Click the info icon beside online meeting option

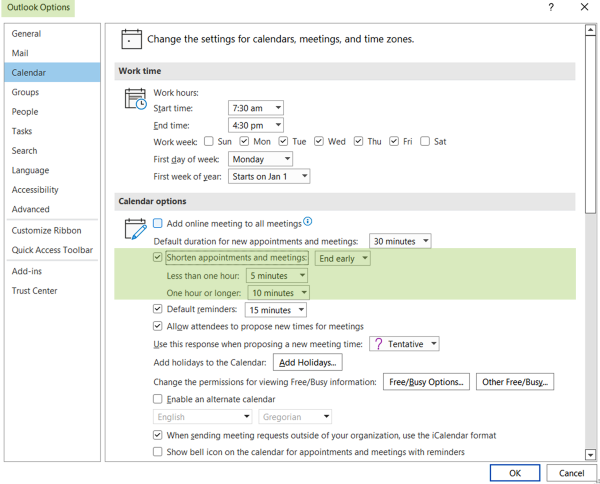[308, 221]
